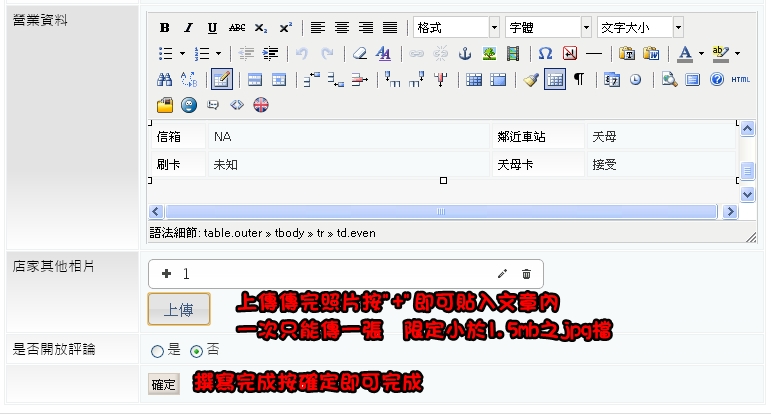This screenshot has height=414, width=771.
Task: Open the special character (Omega) tool
Action: [545, 53]
